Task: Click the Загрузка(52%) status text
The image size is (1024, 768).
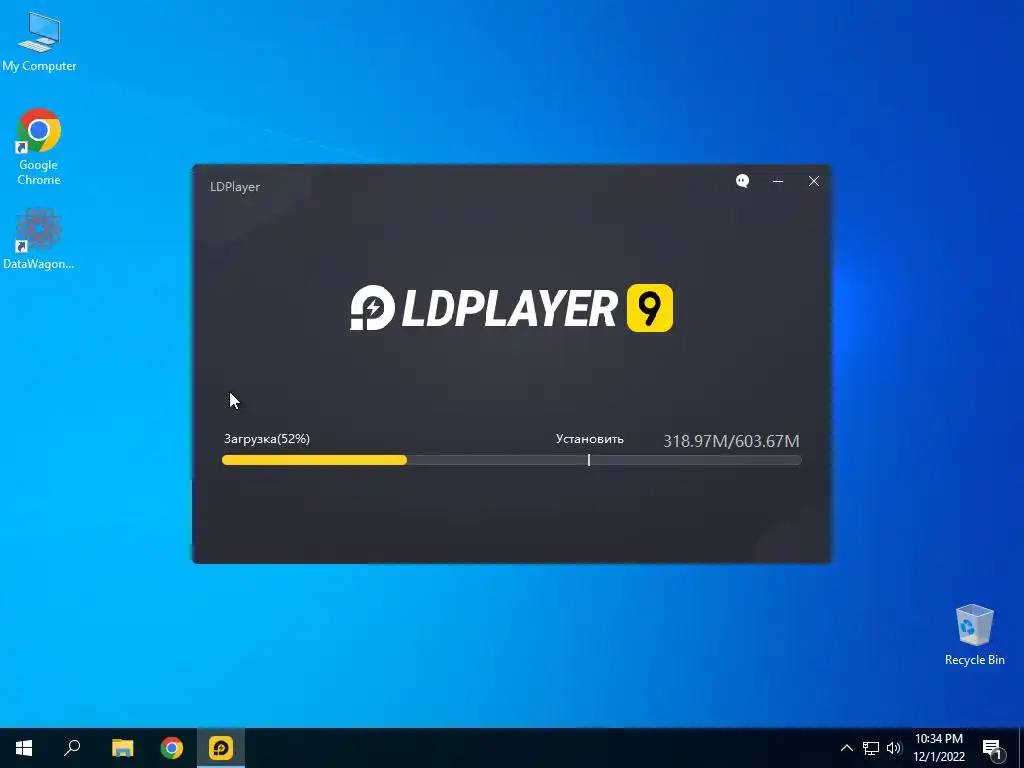Action: pyautogui.click(x=266, y=439)
